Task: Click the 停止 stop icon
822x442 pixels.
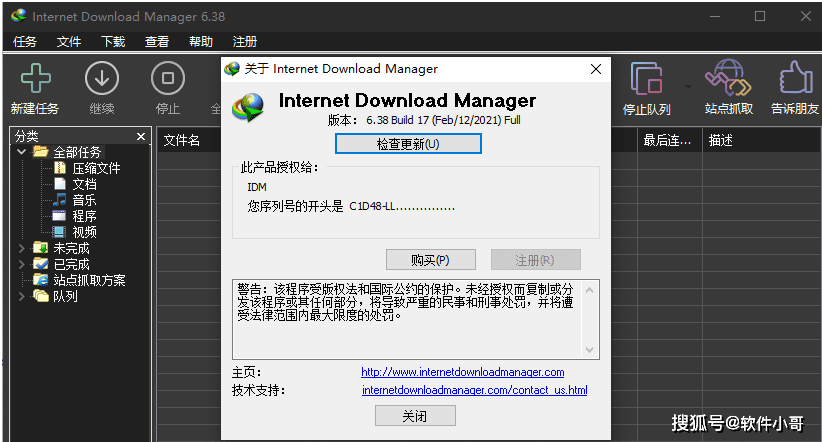Action: pyautogui.click(x=168, y=78)
